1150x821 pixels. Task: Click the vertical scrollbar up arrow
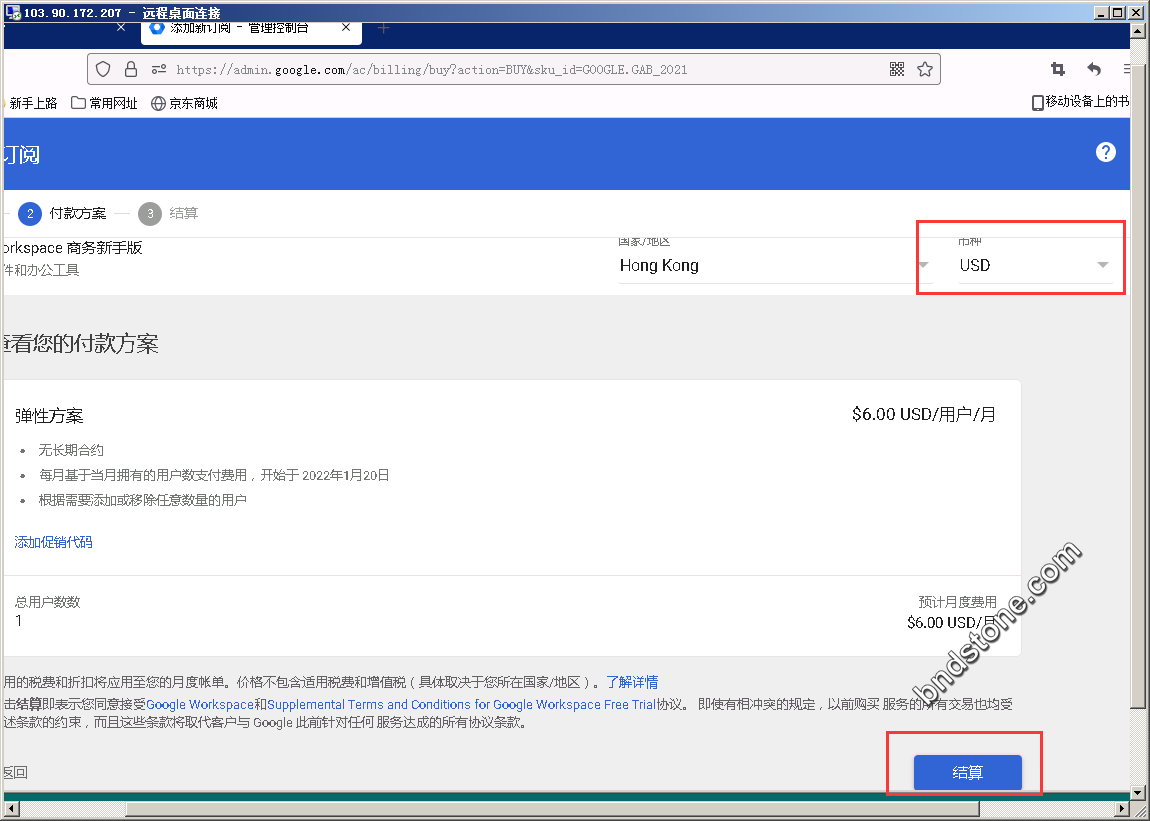[1138, 29]
